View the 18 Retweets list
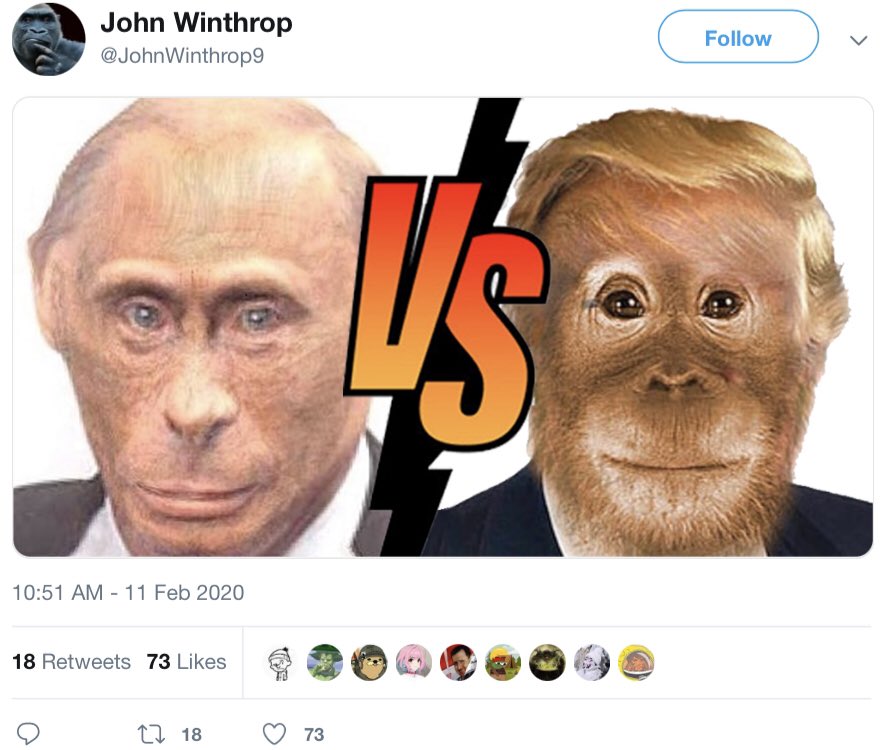The width and height of the screenshot is (885, 750). pyautogui.click(x=71, y=662)
